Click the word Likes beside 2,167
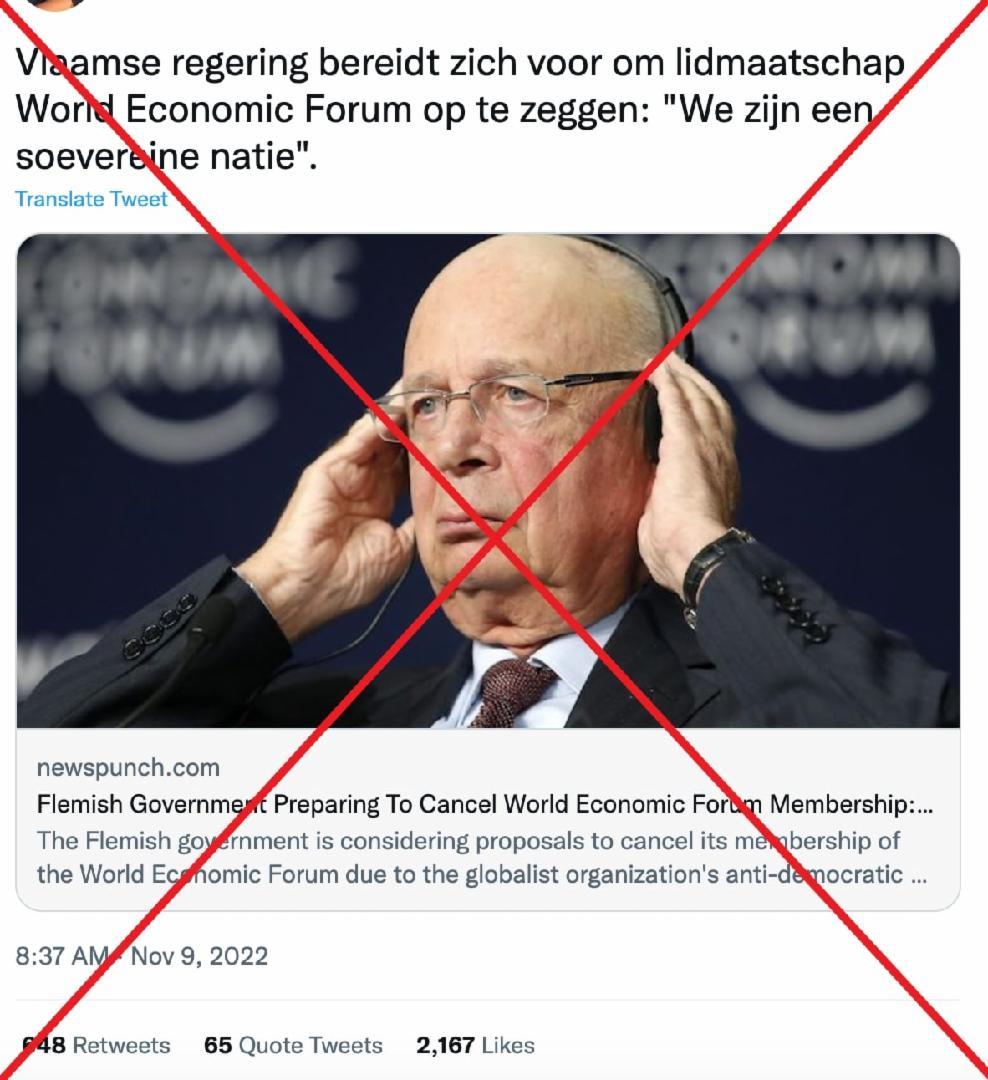The width and height of the screenshot is (988, 1080). (508, 1045)
